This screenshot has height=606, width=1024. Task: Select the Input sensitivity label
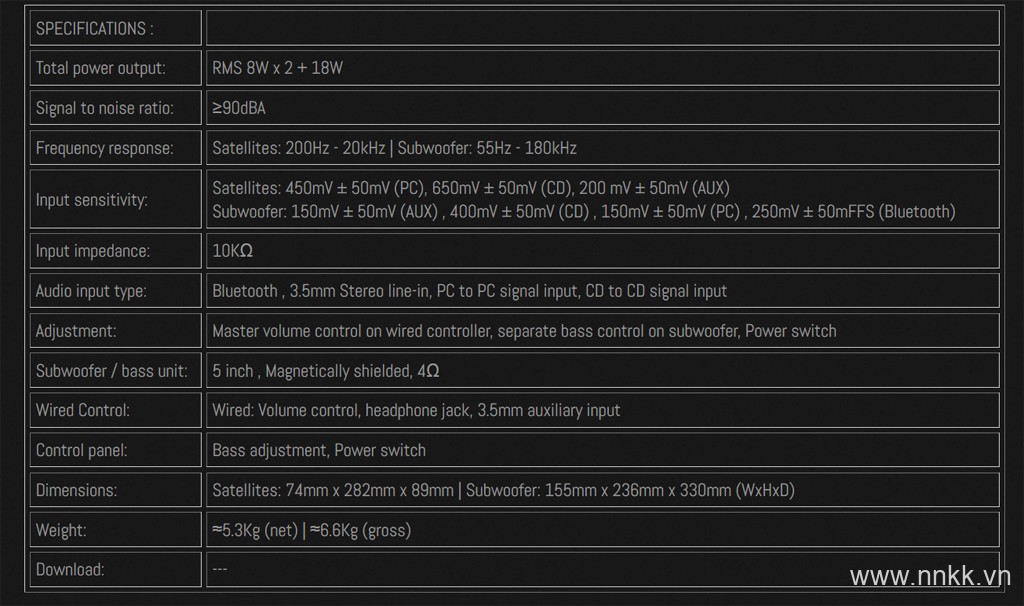tap(91, 200)
